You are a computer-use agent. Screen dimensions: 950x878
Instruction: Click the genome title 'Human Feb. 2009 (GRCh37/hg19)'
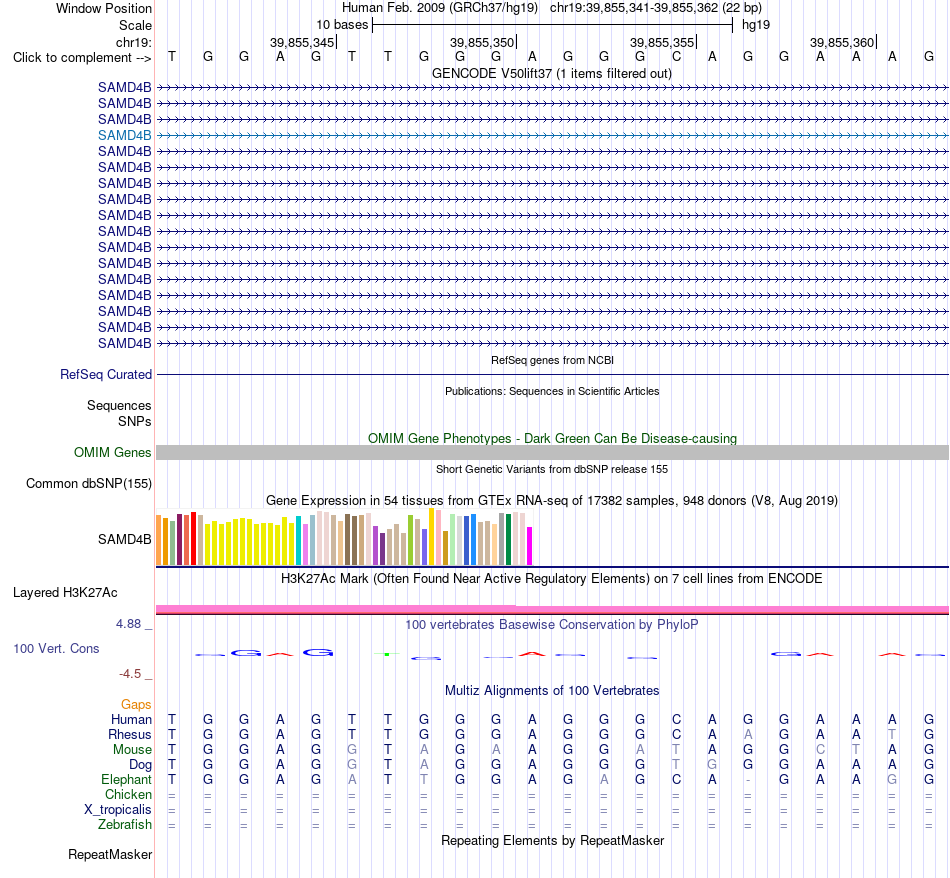coord(440,8)
